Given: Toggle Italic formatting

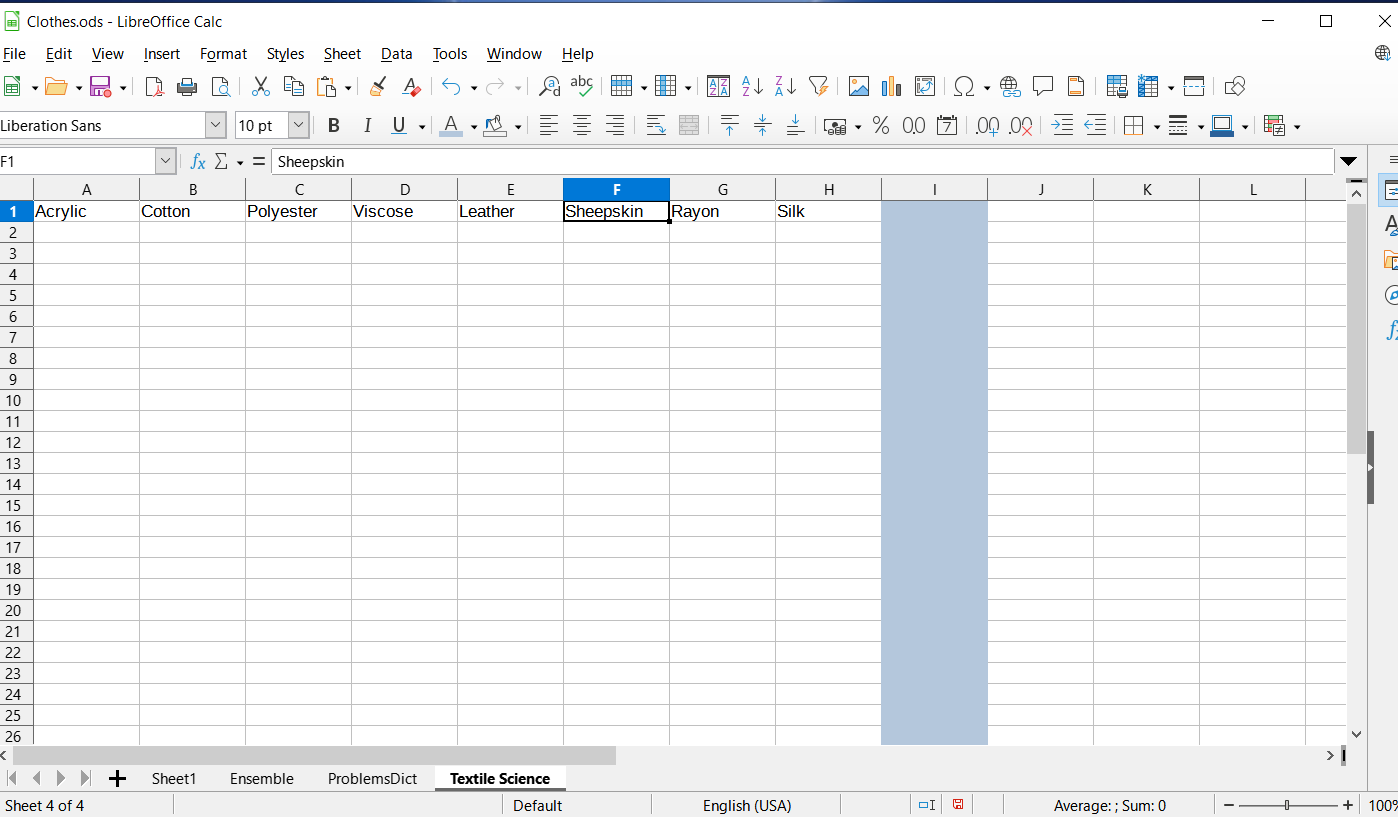Looking at the screenshot, I should 367,125.
